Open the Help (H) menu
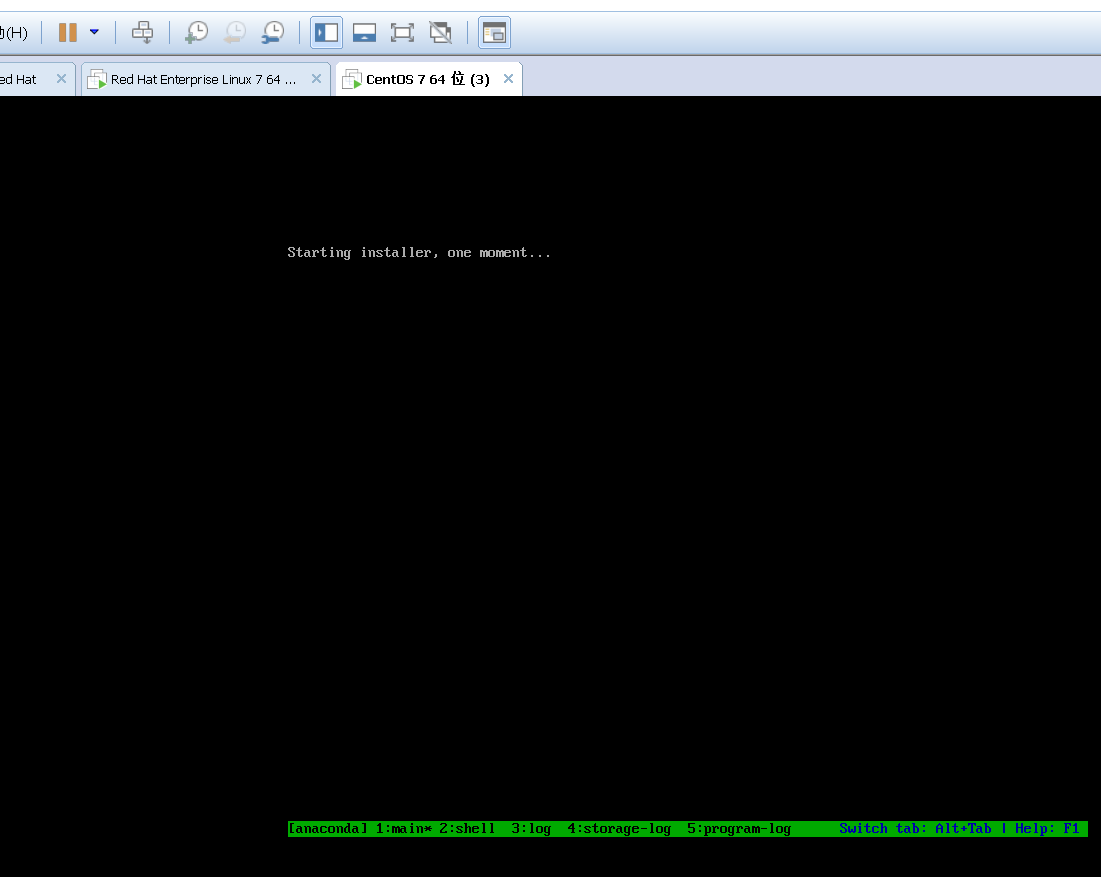The height and width of the screenshot is (877, 1101). (x=14, y=32)
